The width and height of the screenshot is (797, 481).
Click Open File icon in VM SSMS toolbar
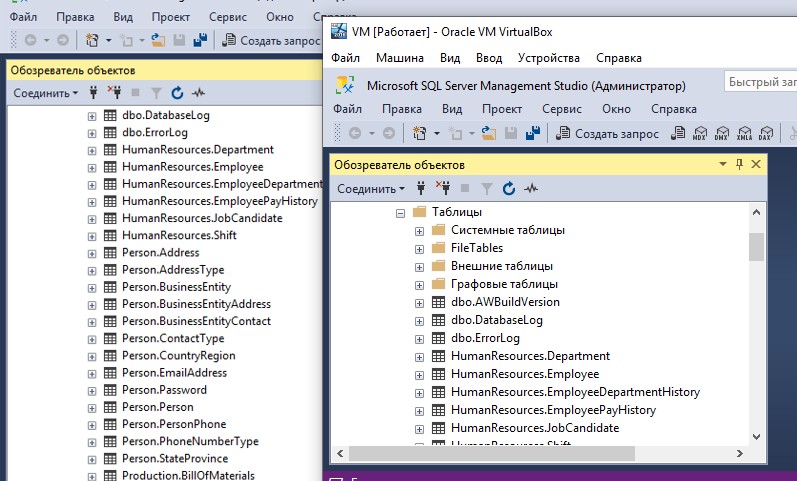488,133
